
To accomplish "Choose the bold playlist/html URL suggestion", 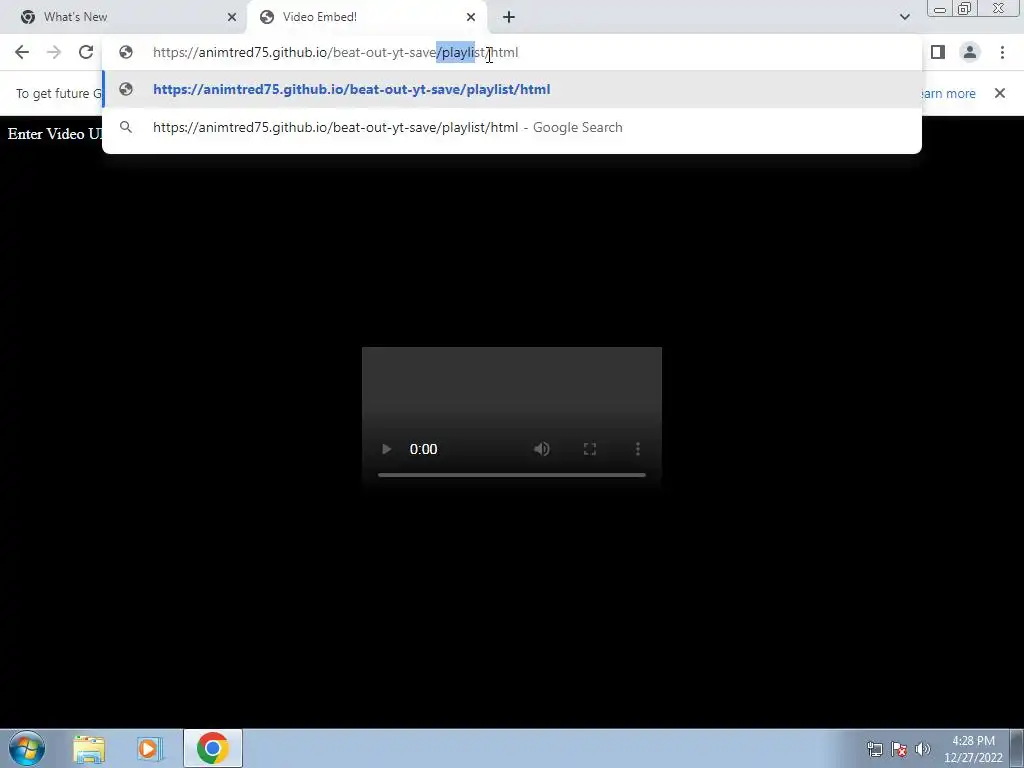I will [x=512, y=89].
